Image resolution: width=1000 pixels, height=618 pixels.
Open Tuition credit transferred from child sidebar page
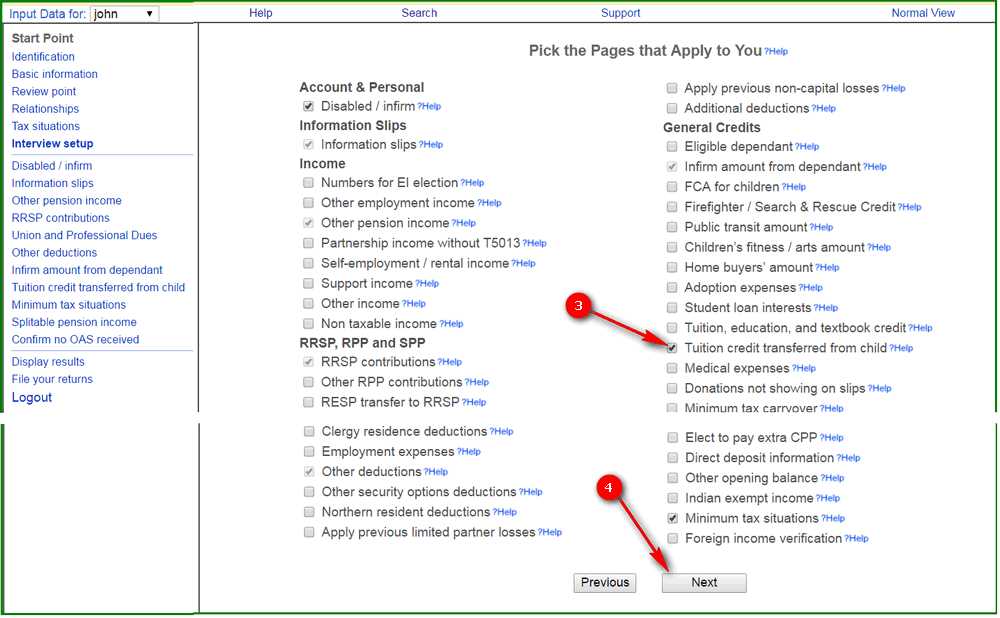(98, 287)
